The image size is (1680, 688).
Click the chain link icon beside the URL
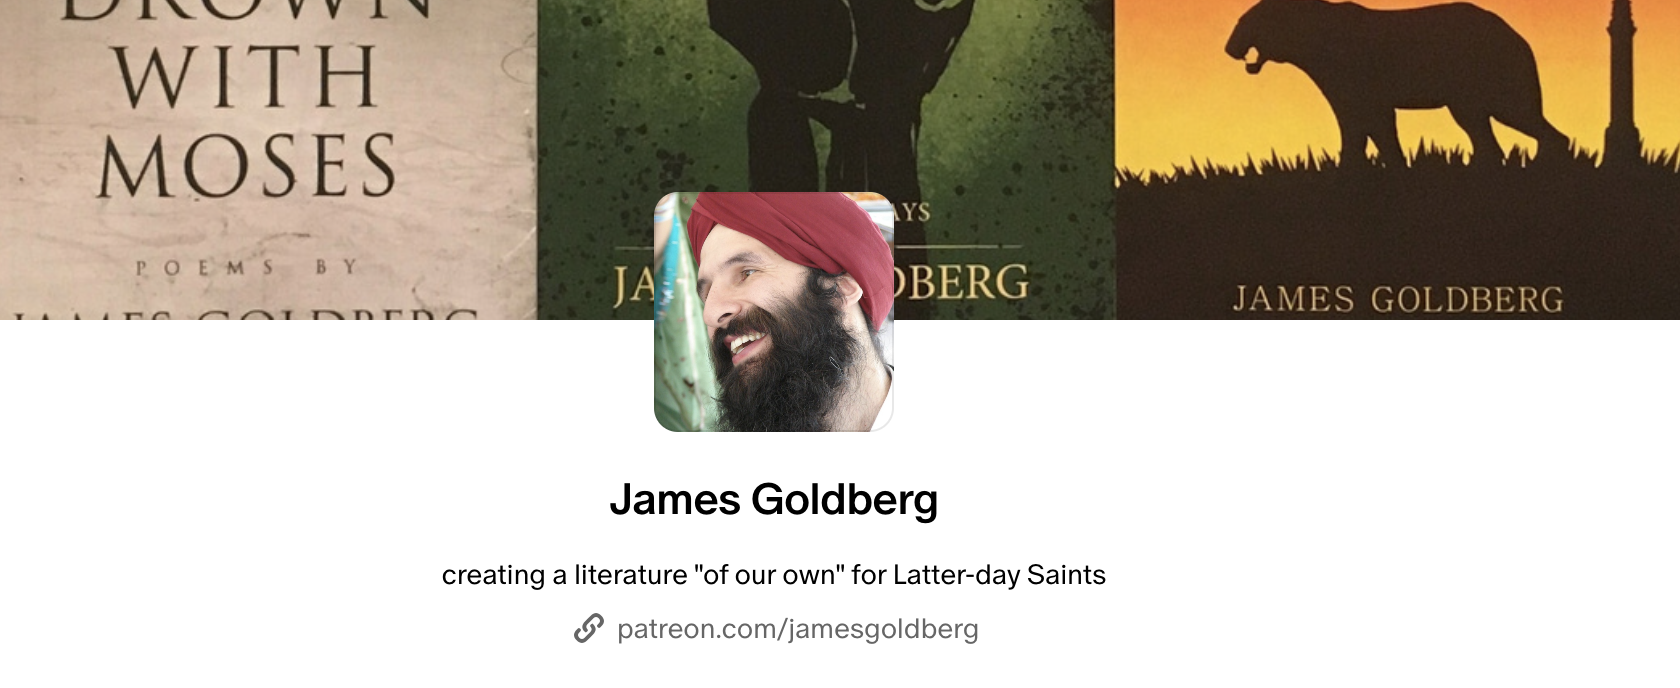(x=588, y=628)
